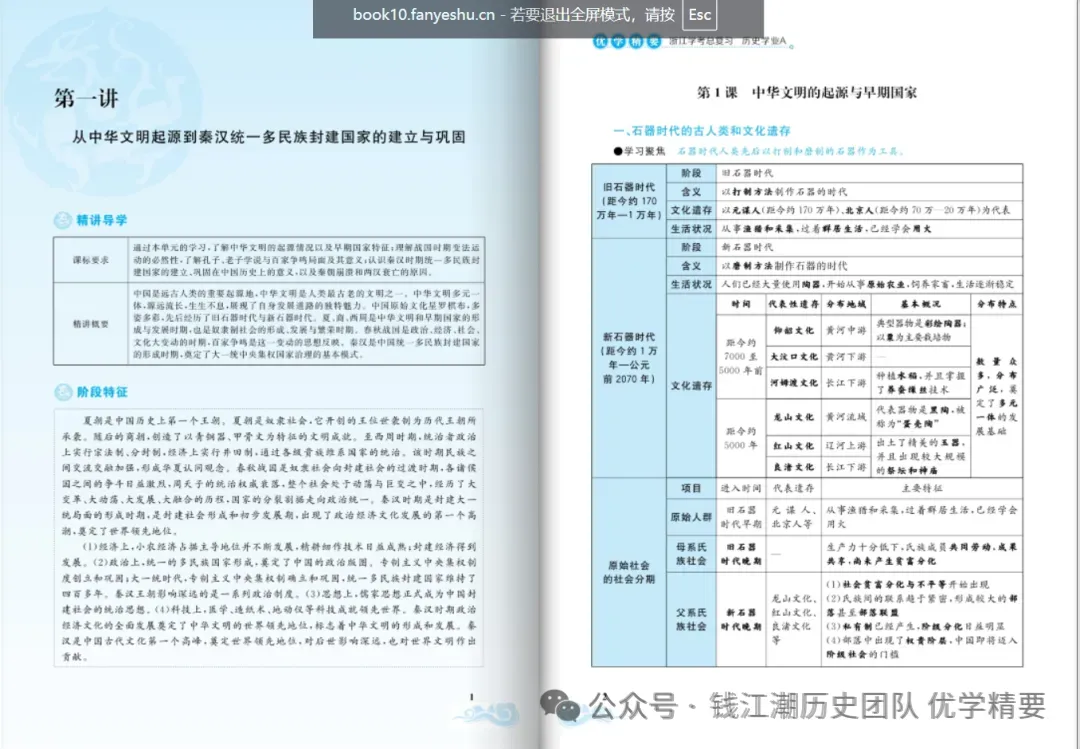Click the book10.fanyeshu.cn address text
Image resolution: width=1080 pixels, height=749 pixels.
point(424,14)
